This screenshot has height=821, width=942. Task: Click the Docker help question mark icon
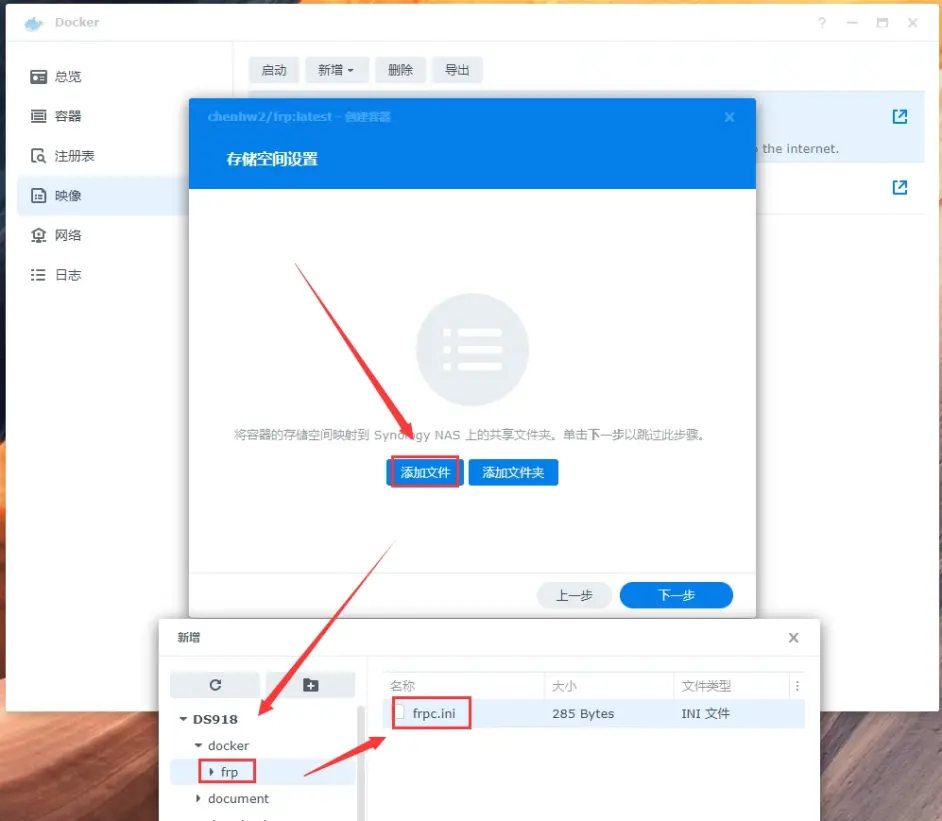click(820, 22)
